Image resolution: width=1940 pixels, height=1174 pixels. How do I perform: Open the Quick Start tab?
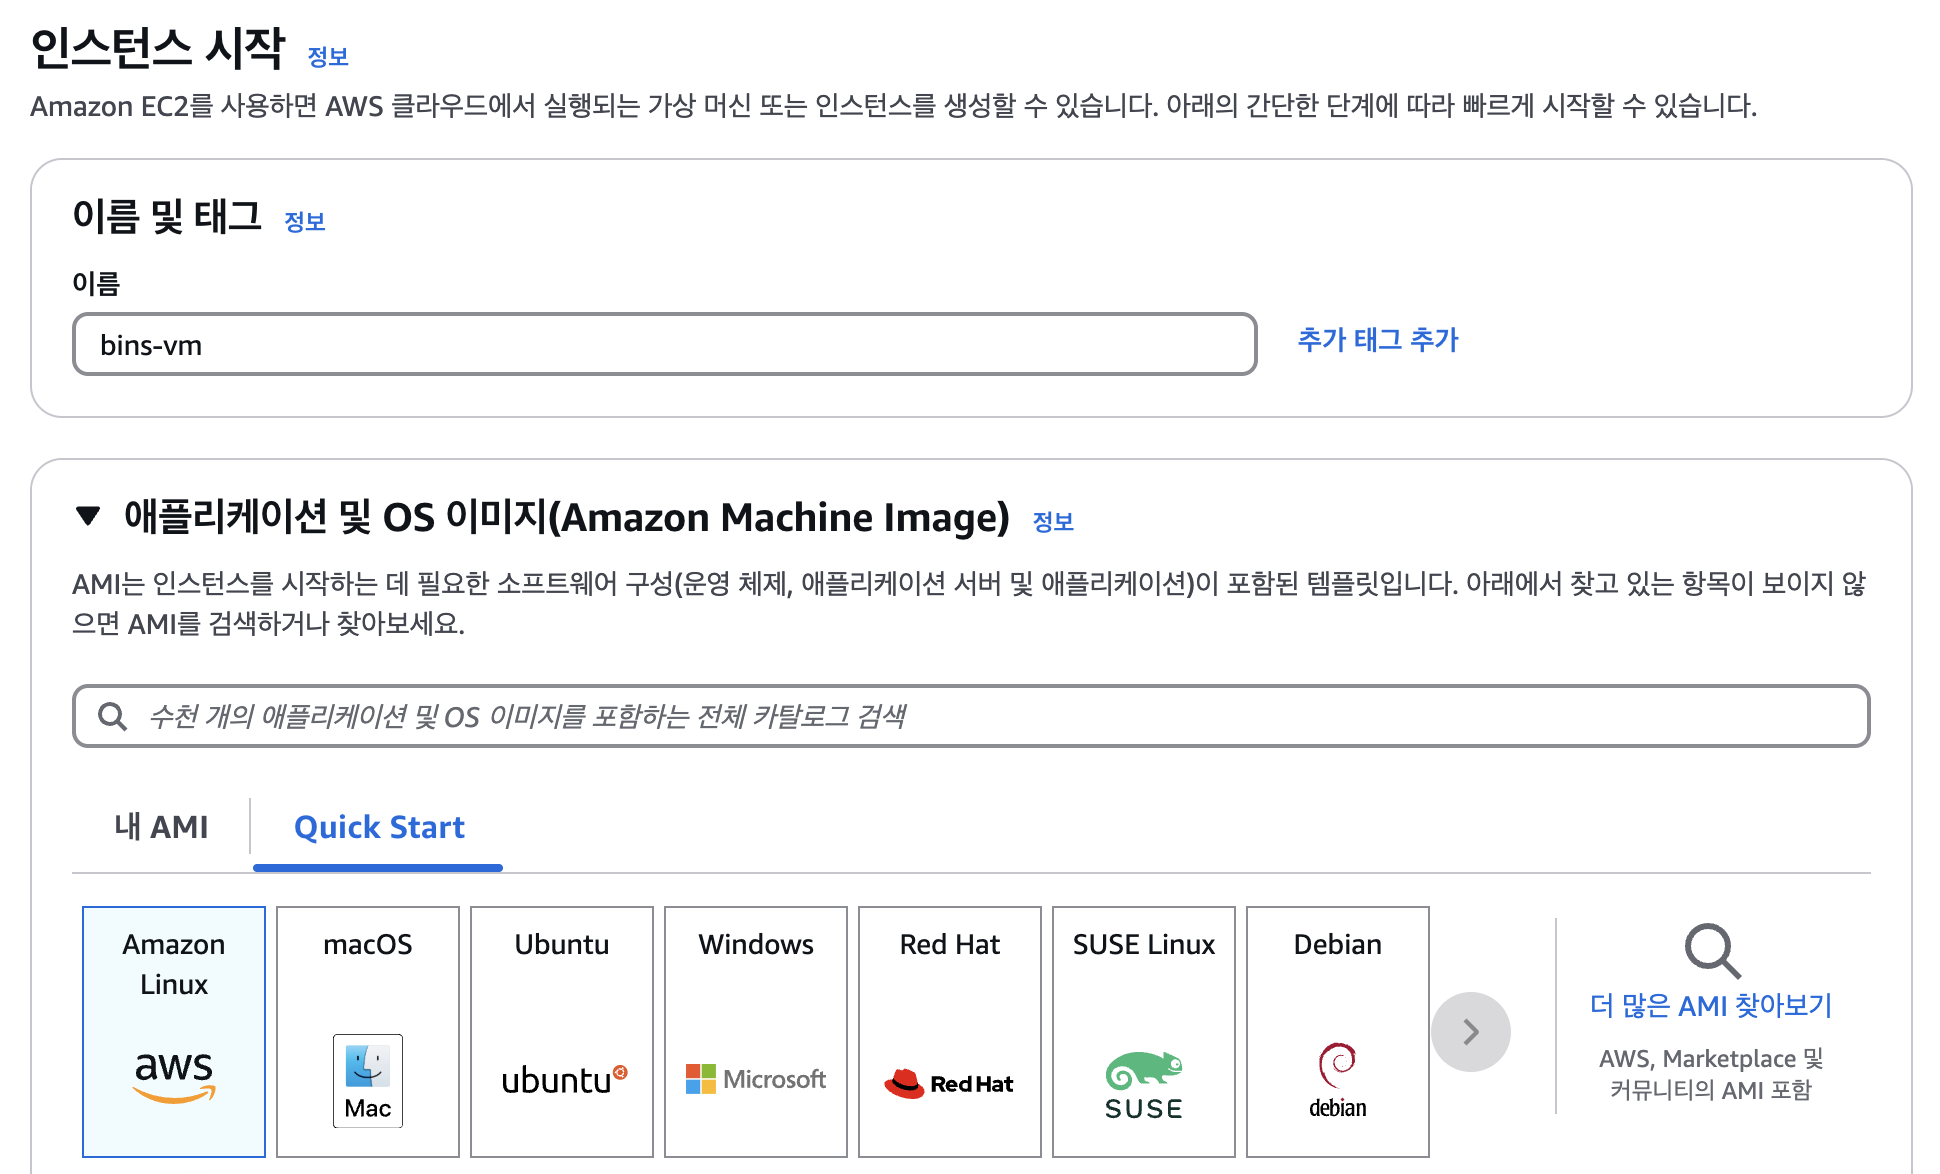[378, 827]
